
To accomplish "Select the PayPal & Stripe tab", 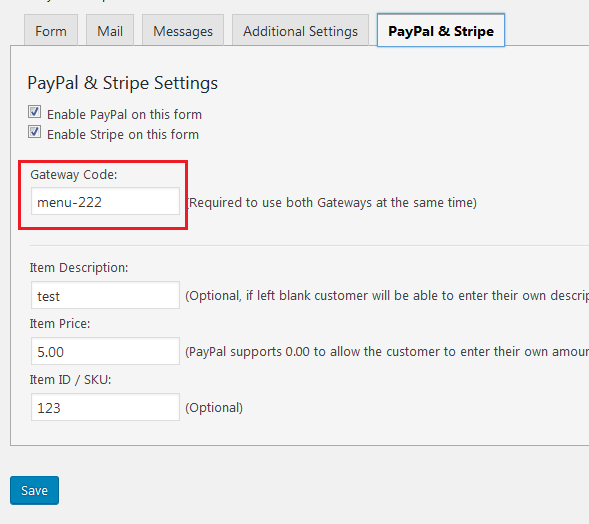I will (441, 30).
